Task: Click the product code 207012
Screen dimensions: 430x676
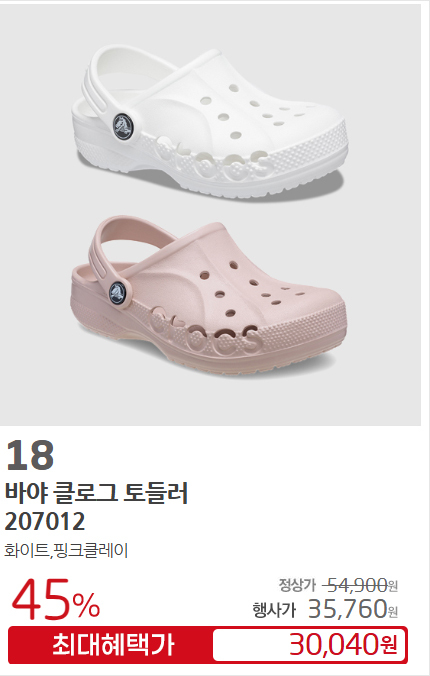Action: [45, 521]
